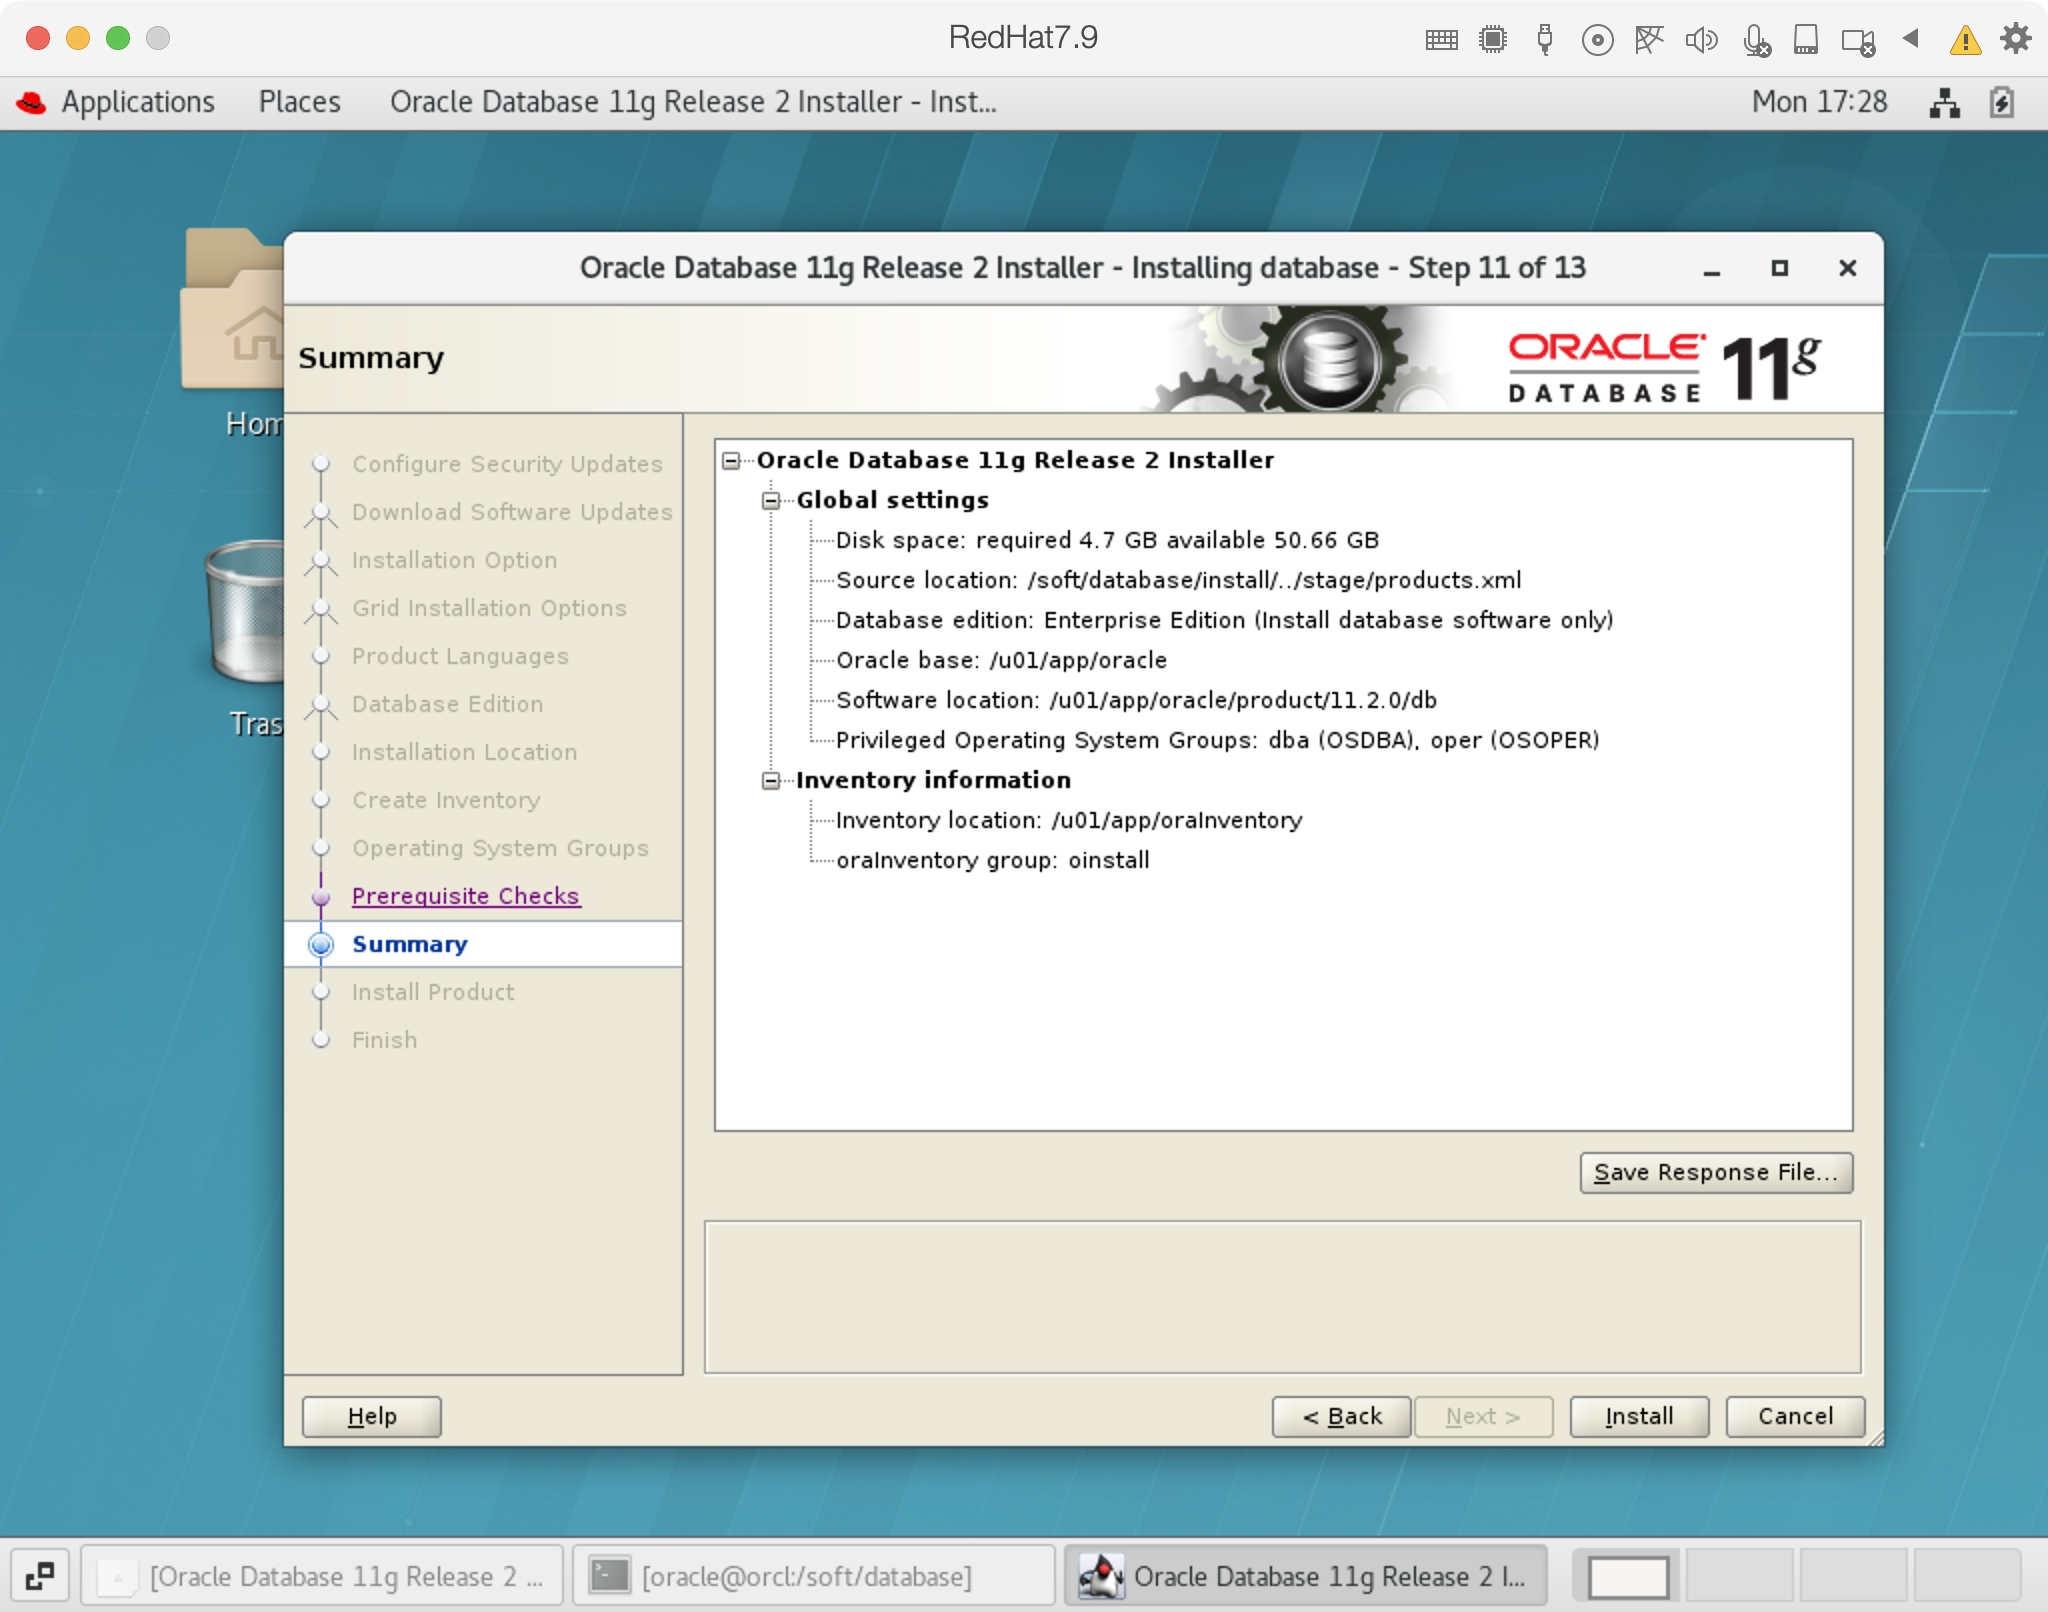Open the Places menu
Viewport: 2048px width, 1612px height.
pyautogui.click(x=299, y=102)
